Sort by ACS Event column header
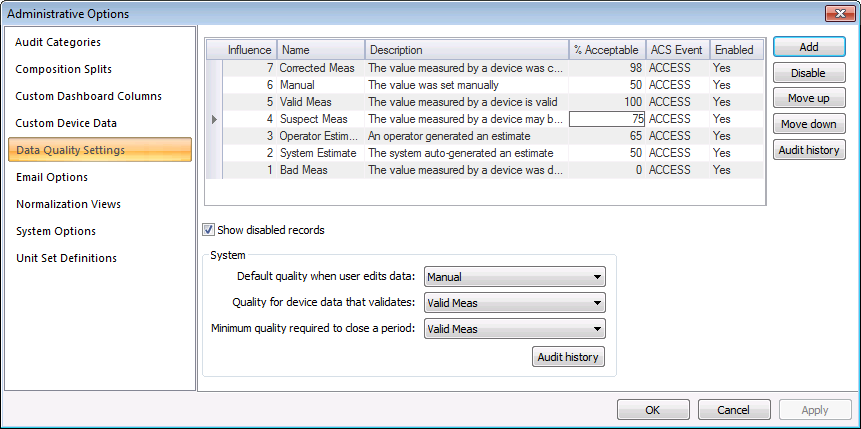 click(x=678, y=50)
